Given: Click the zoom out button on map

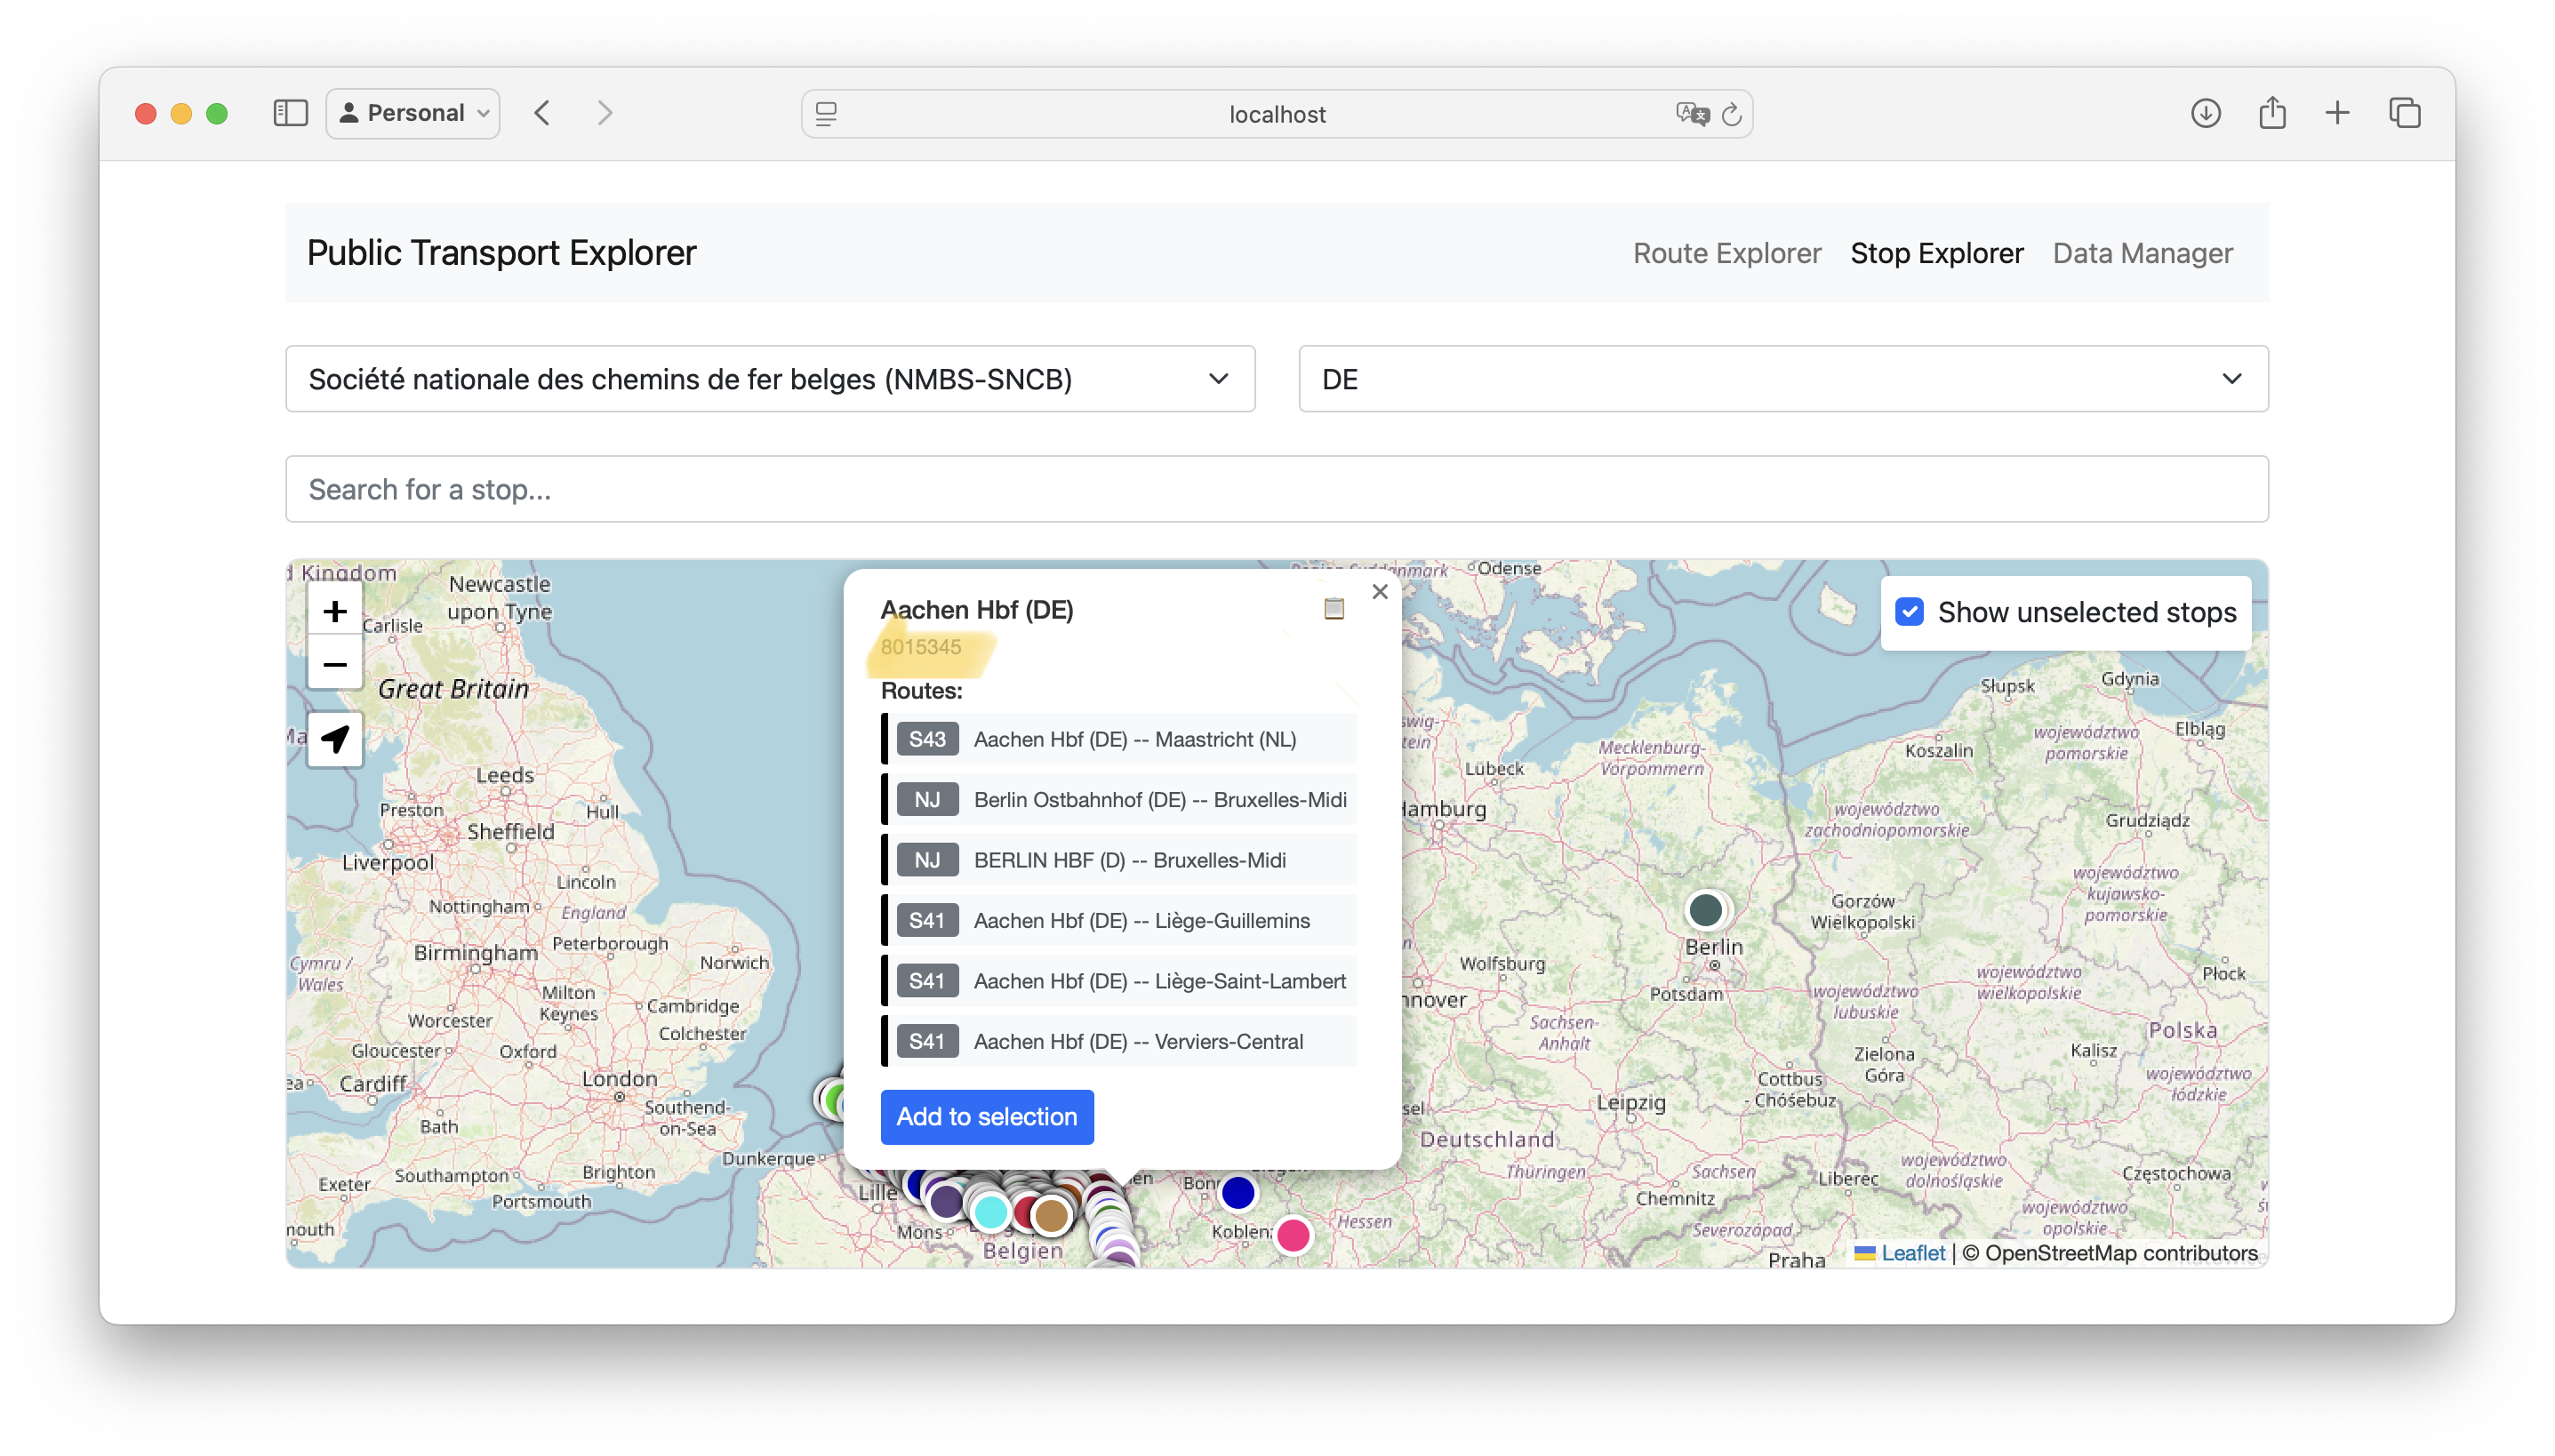Looking at the screenshot, I should [333, 663].
